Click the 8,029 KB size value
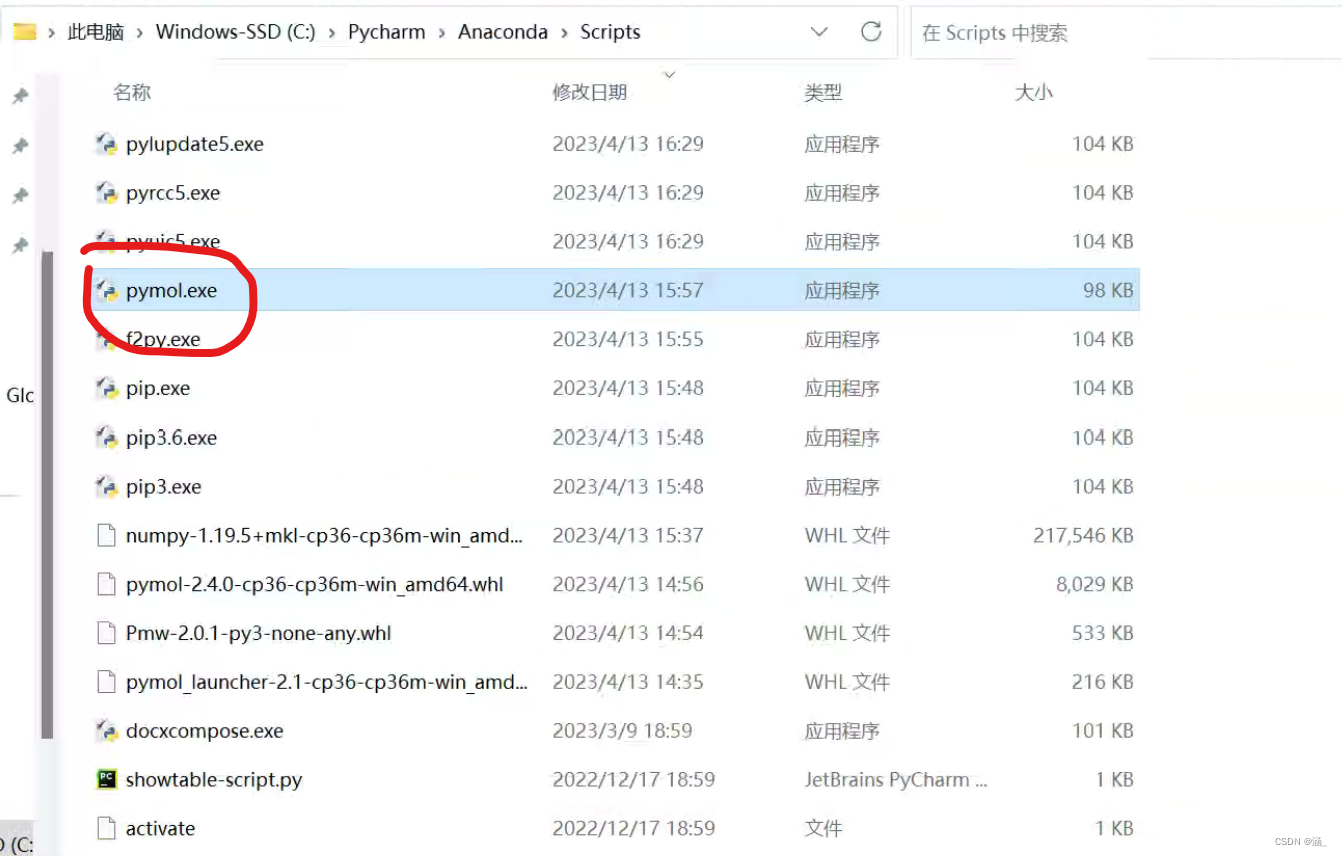Image resolution: width=1342 pixels, height=856 pixels. click(x=1095, y=585)
